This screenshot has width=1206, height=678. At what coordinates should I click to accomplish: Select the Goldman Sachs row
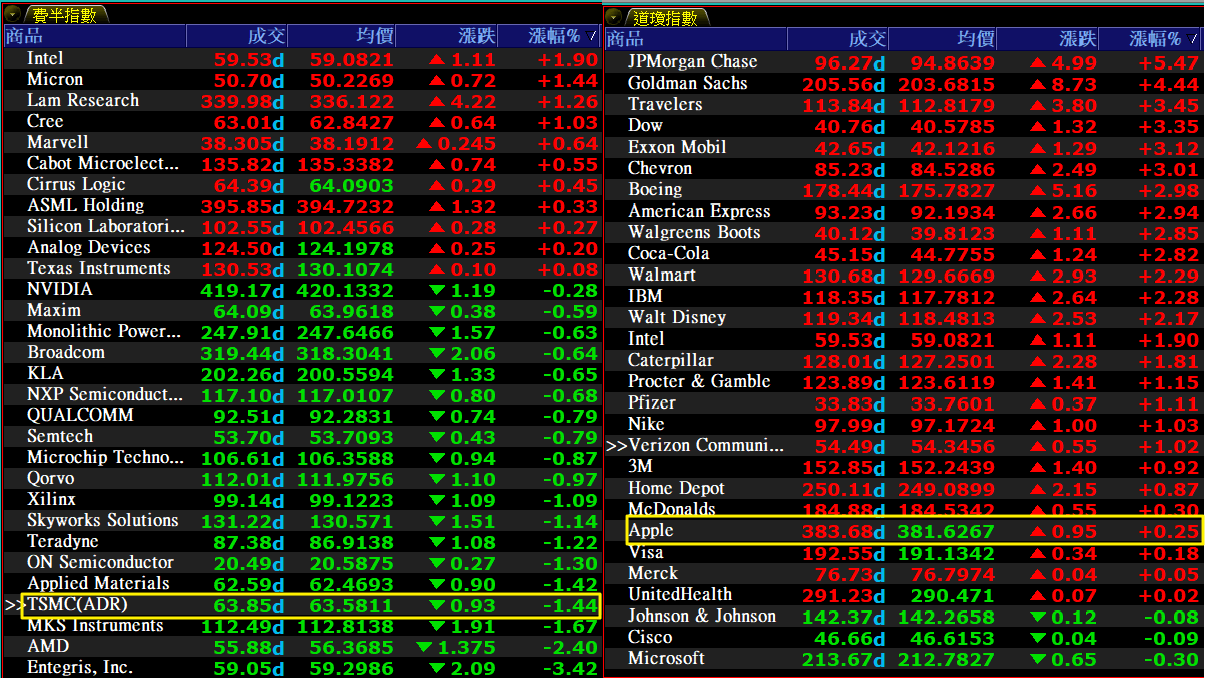[903, 84]
